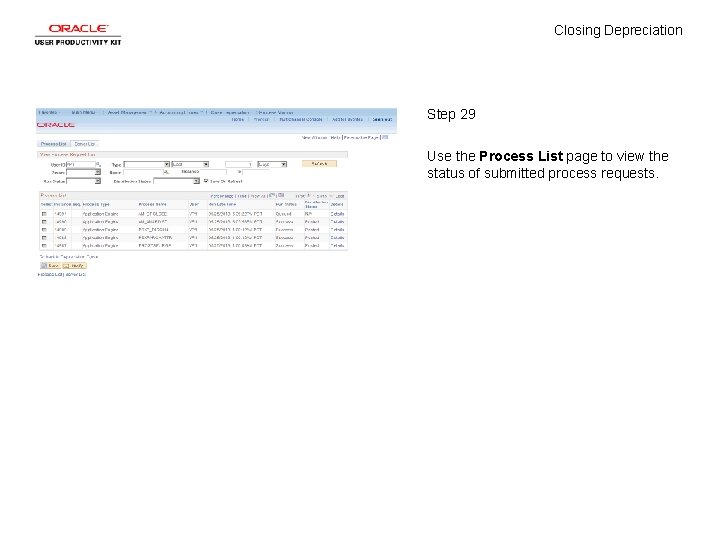720x540 pixels.
Task: Click the New Window link
Action: (315, 137)
